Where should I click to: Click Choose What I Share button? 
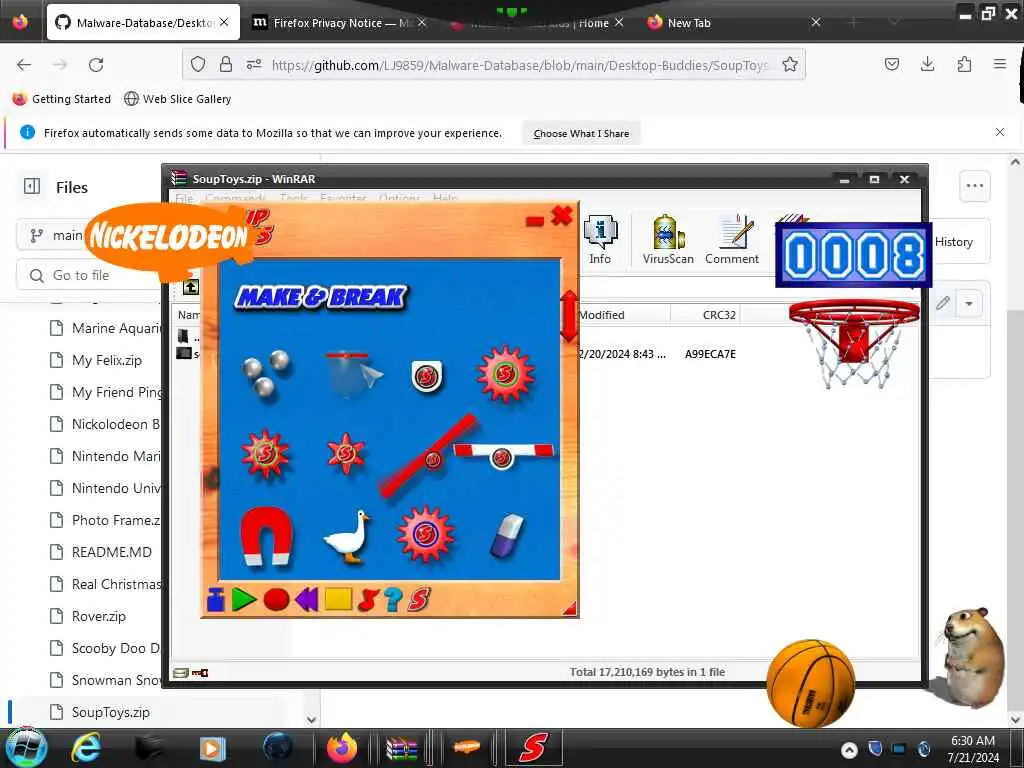click(x=581, y=133)
